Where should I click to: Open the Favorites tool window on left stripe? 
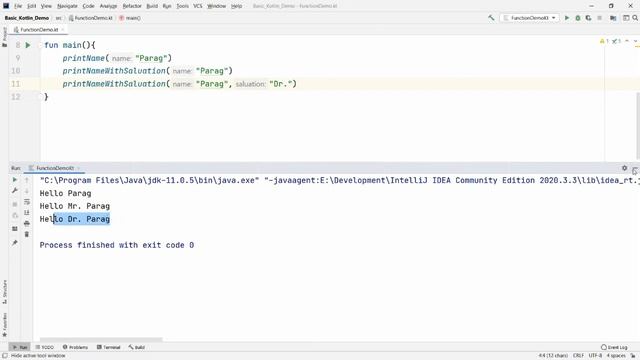4,325
